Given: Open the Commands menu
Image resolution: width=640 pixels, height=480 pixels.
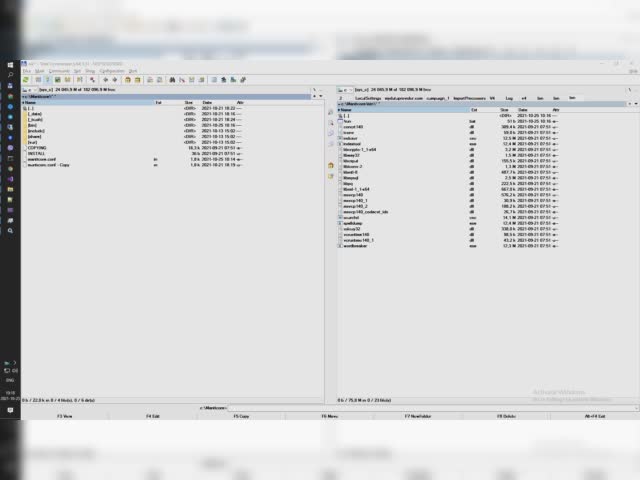Looking at the screenshot, I should click(x=59, y=71).
